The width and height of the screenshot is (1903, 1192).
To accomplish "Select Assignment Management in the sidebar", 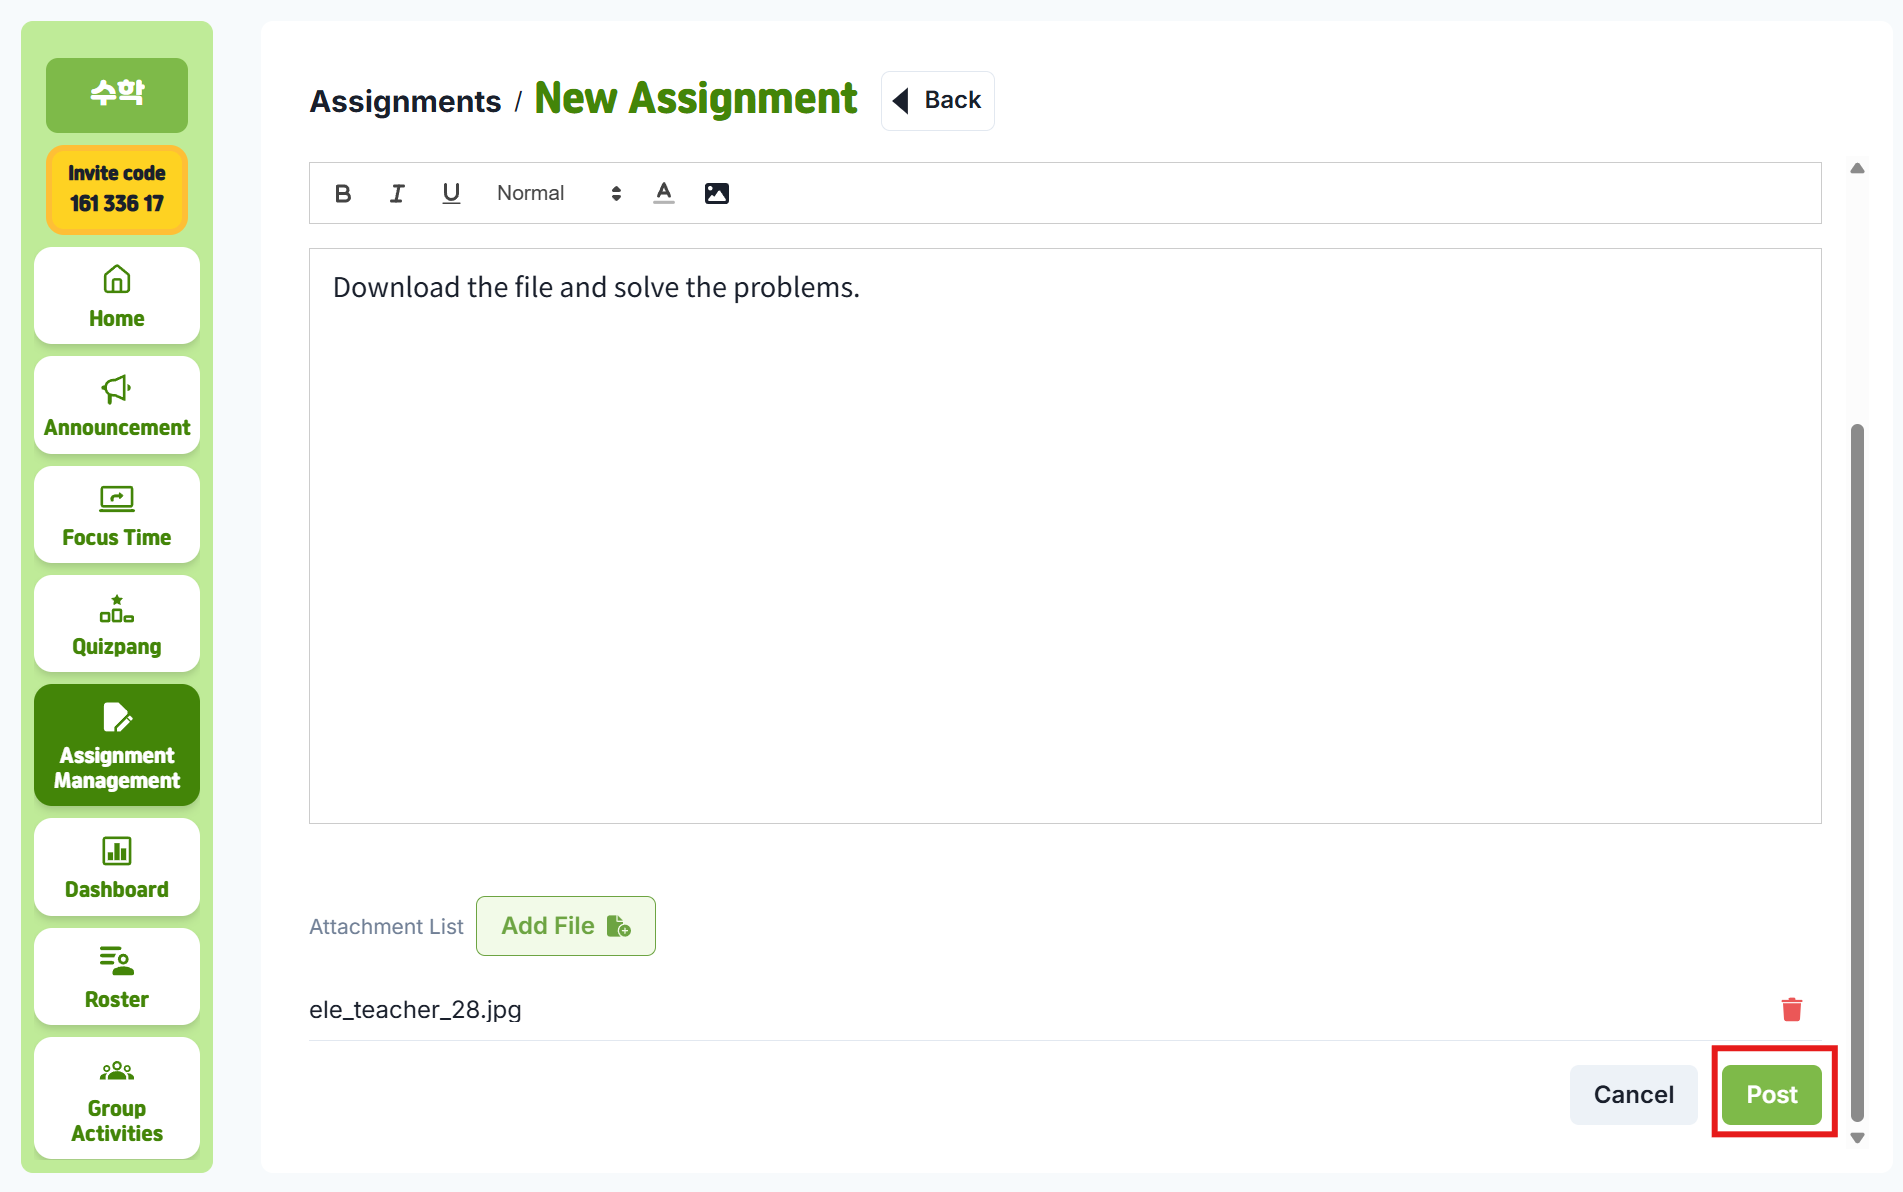I will tap(117, 746).
